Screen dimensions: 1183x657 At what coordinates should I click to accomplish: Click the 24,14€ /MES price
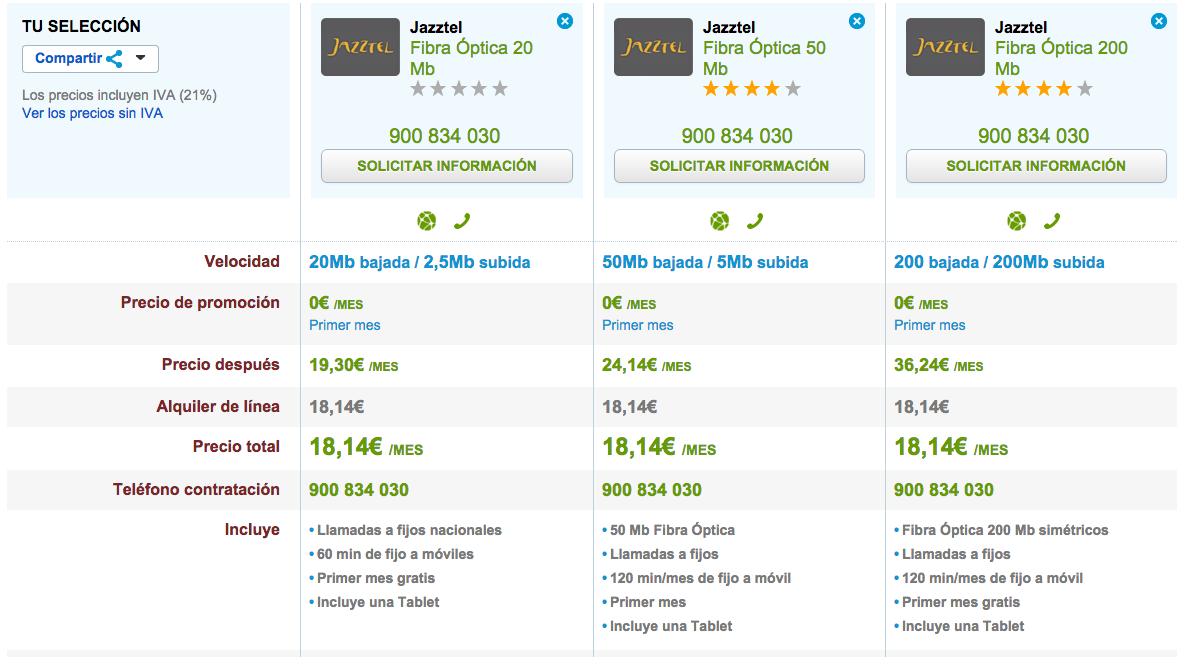[x=647, y=366]
